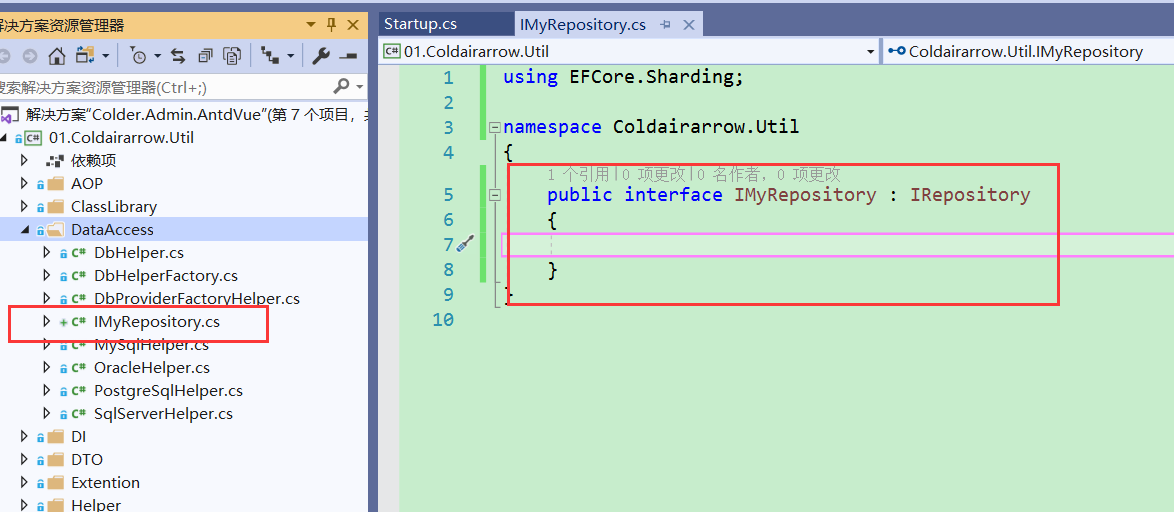The image size is (1174, 512).
Task: Click the '1 个引用' CodeLens link
Action: pyautogui.click(x=579, y=174)
